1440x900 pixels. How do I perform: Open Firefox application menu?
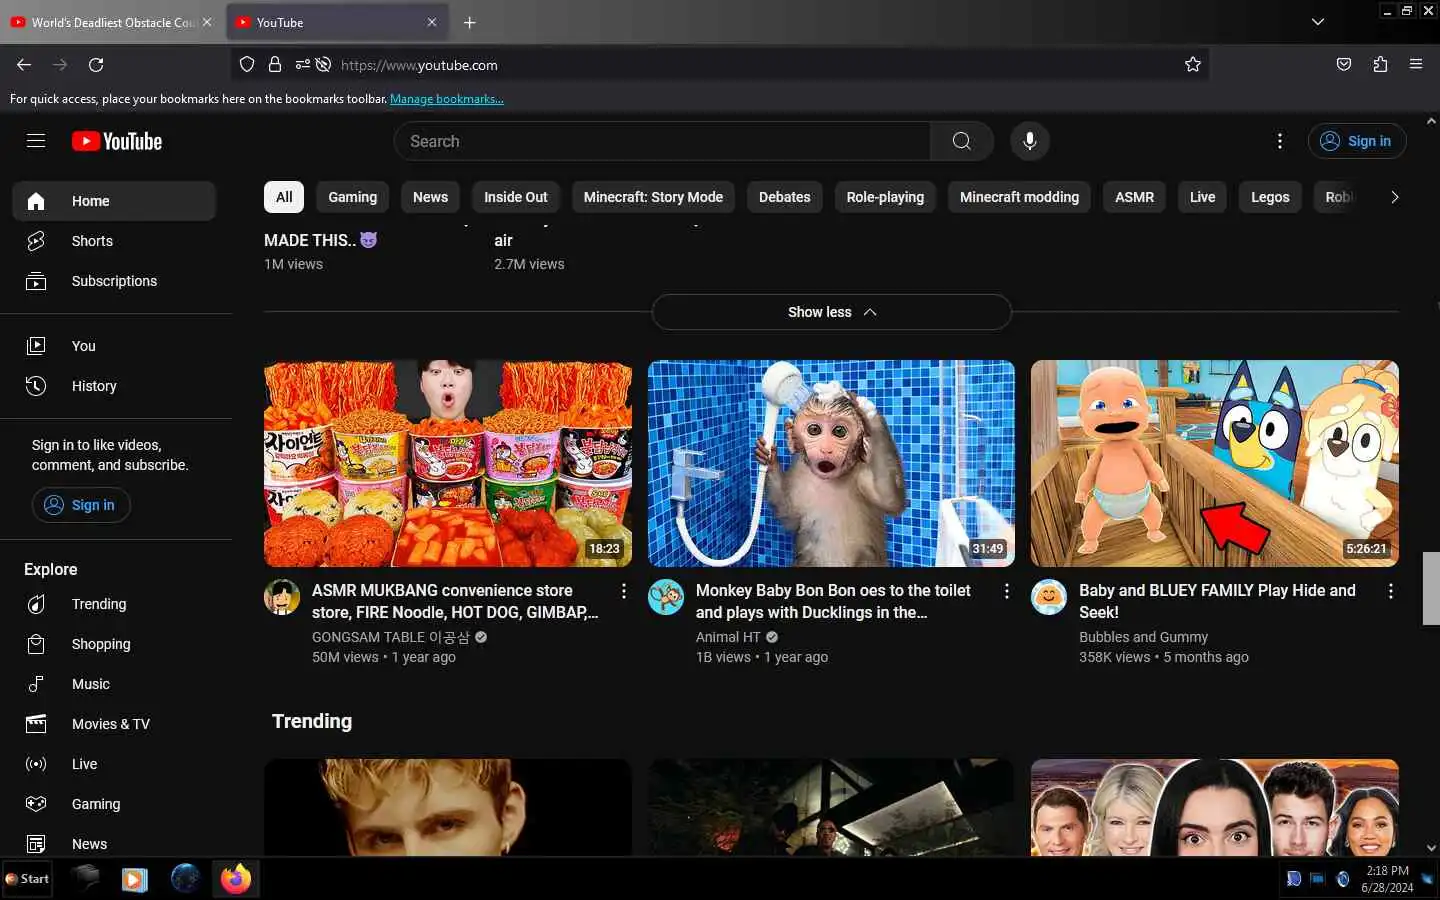[1416, 64]
